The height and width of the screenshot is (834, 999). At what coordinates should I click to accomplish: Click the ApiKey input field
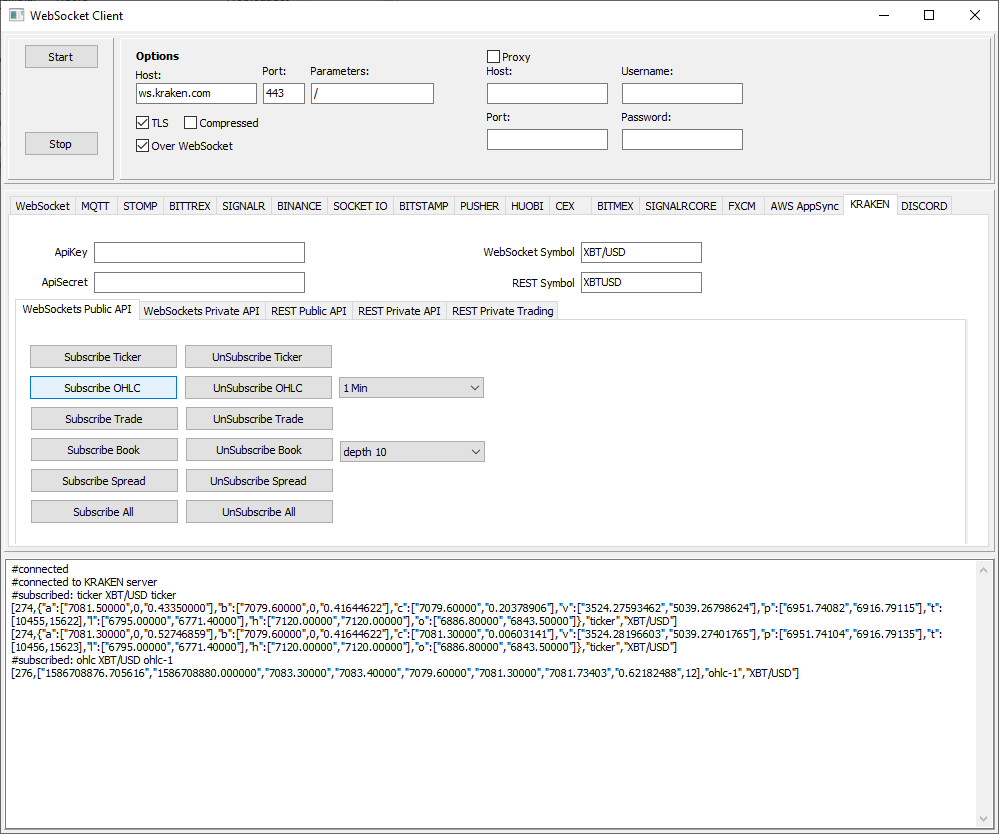(x=199, y=252)
